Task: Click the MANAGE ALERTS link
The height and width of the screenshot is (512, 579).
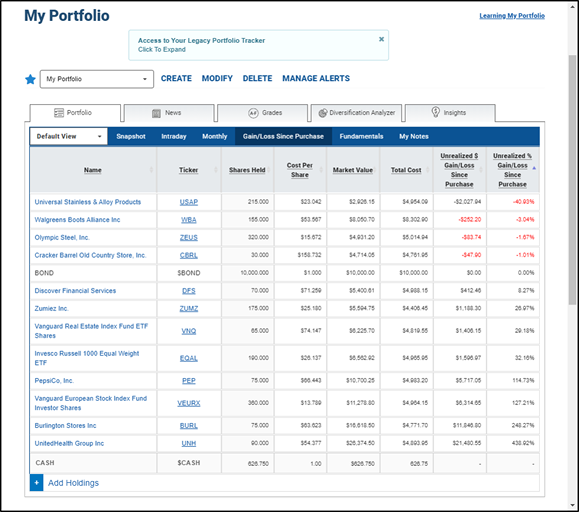Action: point(316,78)
